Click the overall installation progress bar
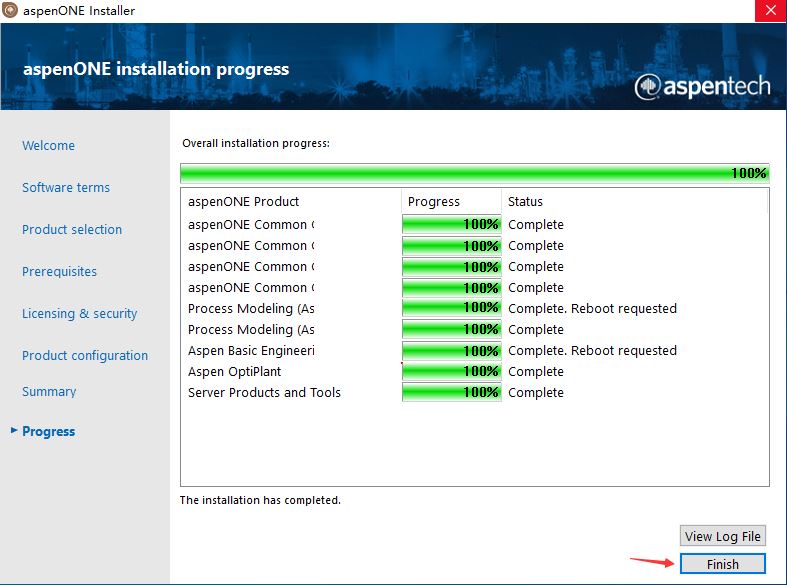787x585 pixels. pos(474,173)
